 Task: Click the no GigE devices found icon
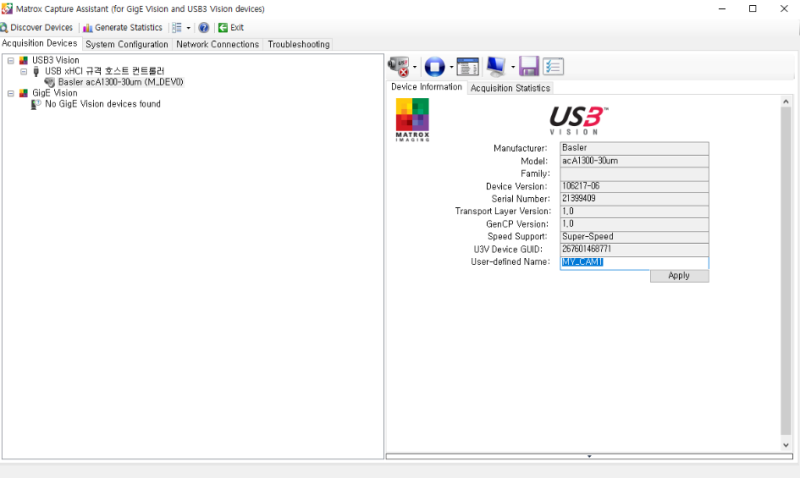(36, 104)
